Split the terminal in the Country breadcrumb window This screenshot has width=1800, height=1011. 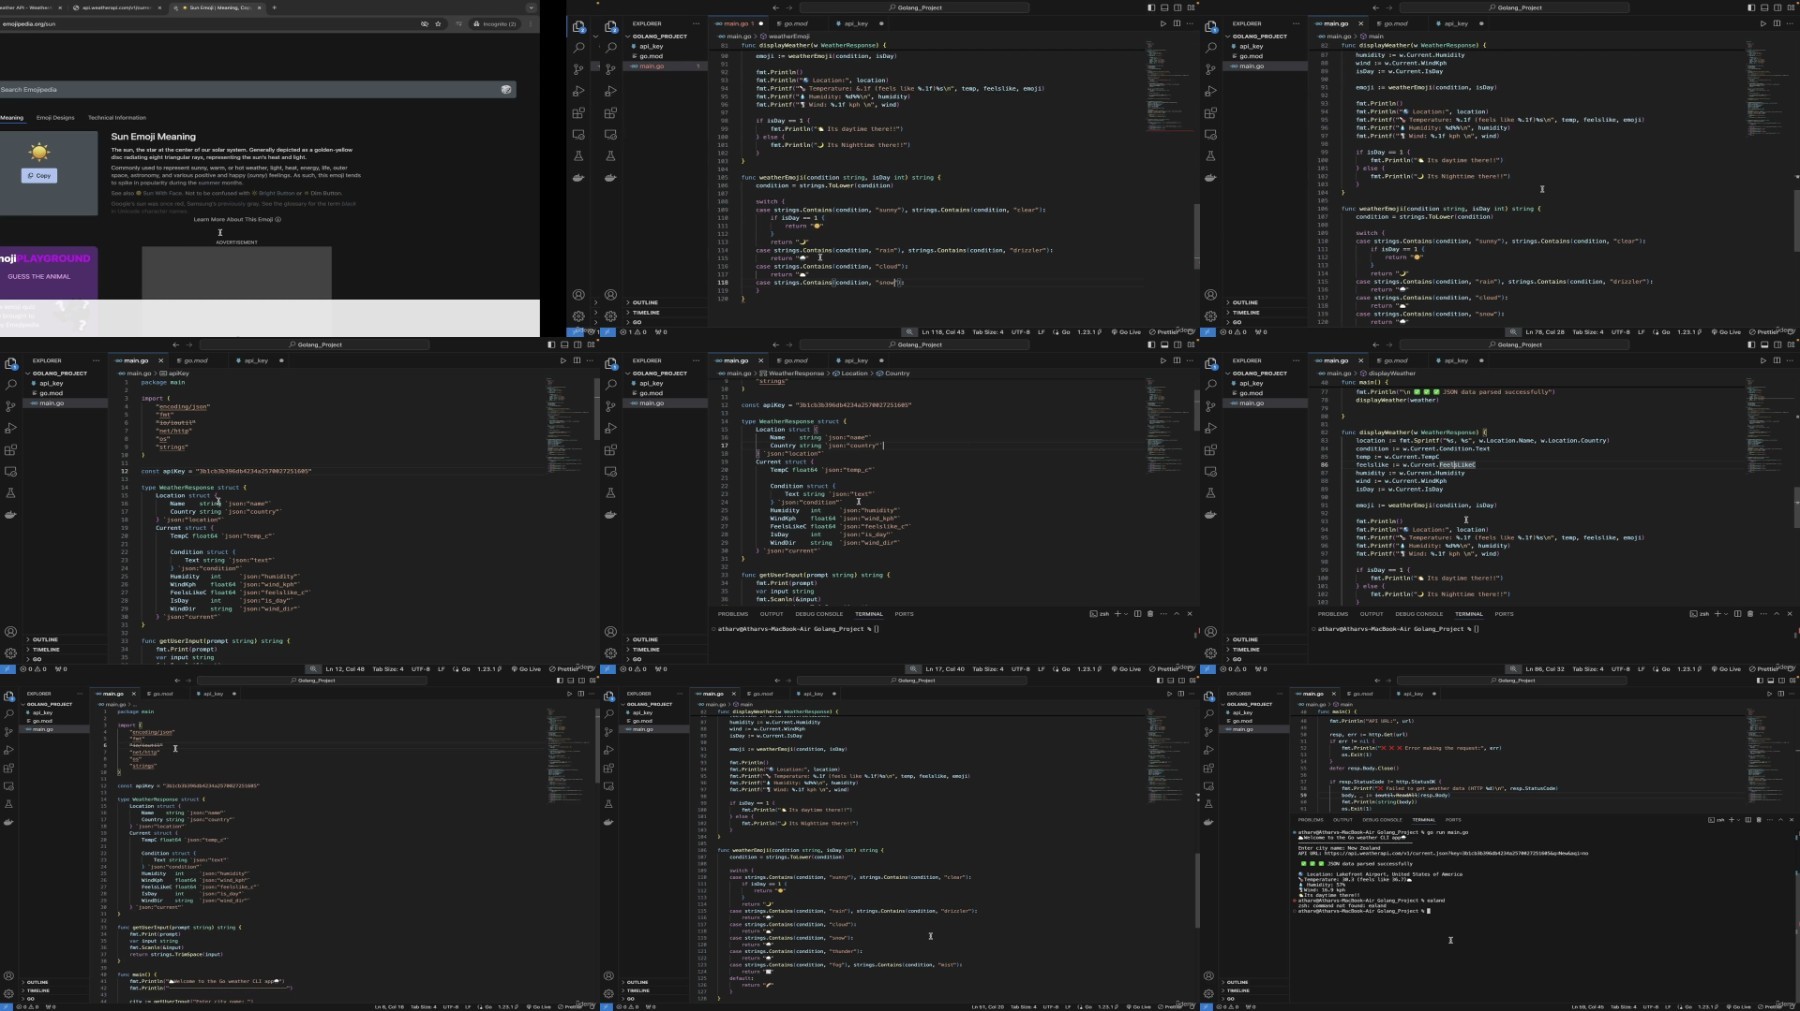tap(1138, 614)
